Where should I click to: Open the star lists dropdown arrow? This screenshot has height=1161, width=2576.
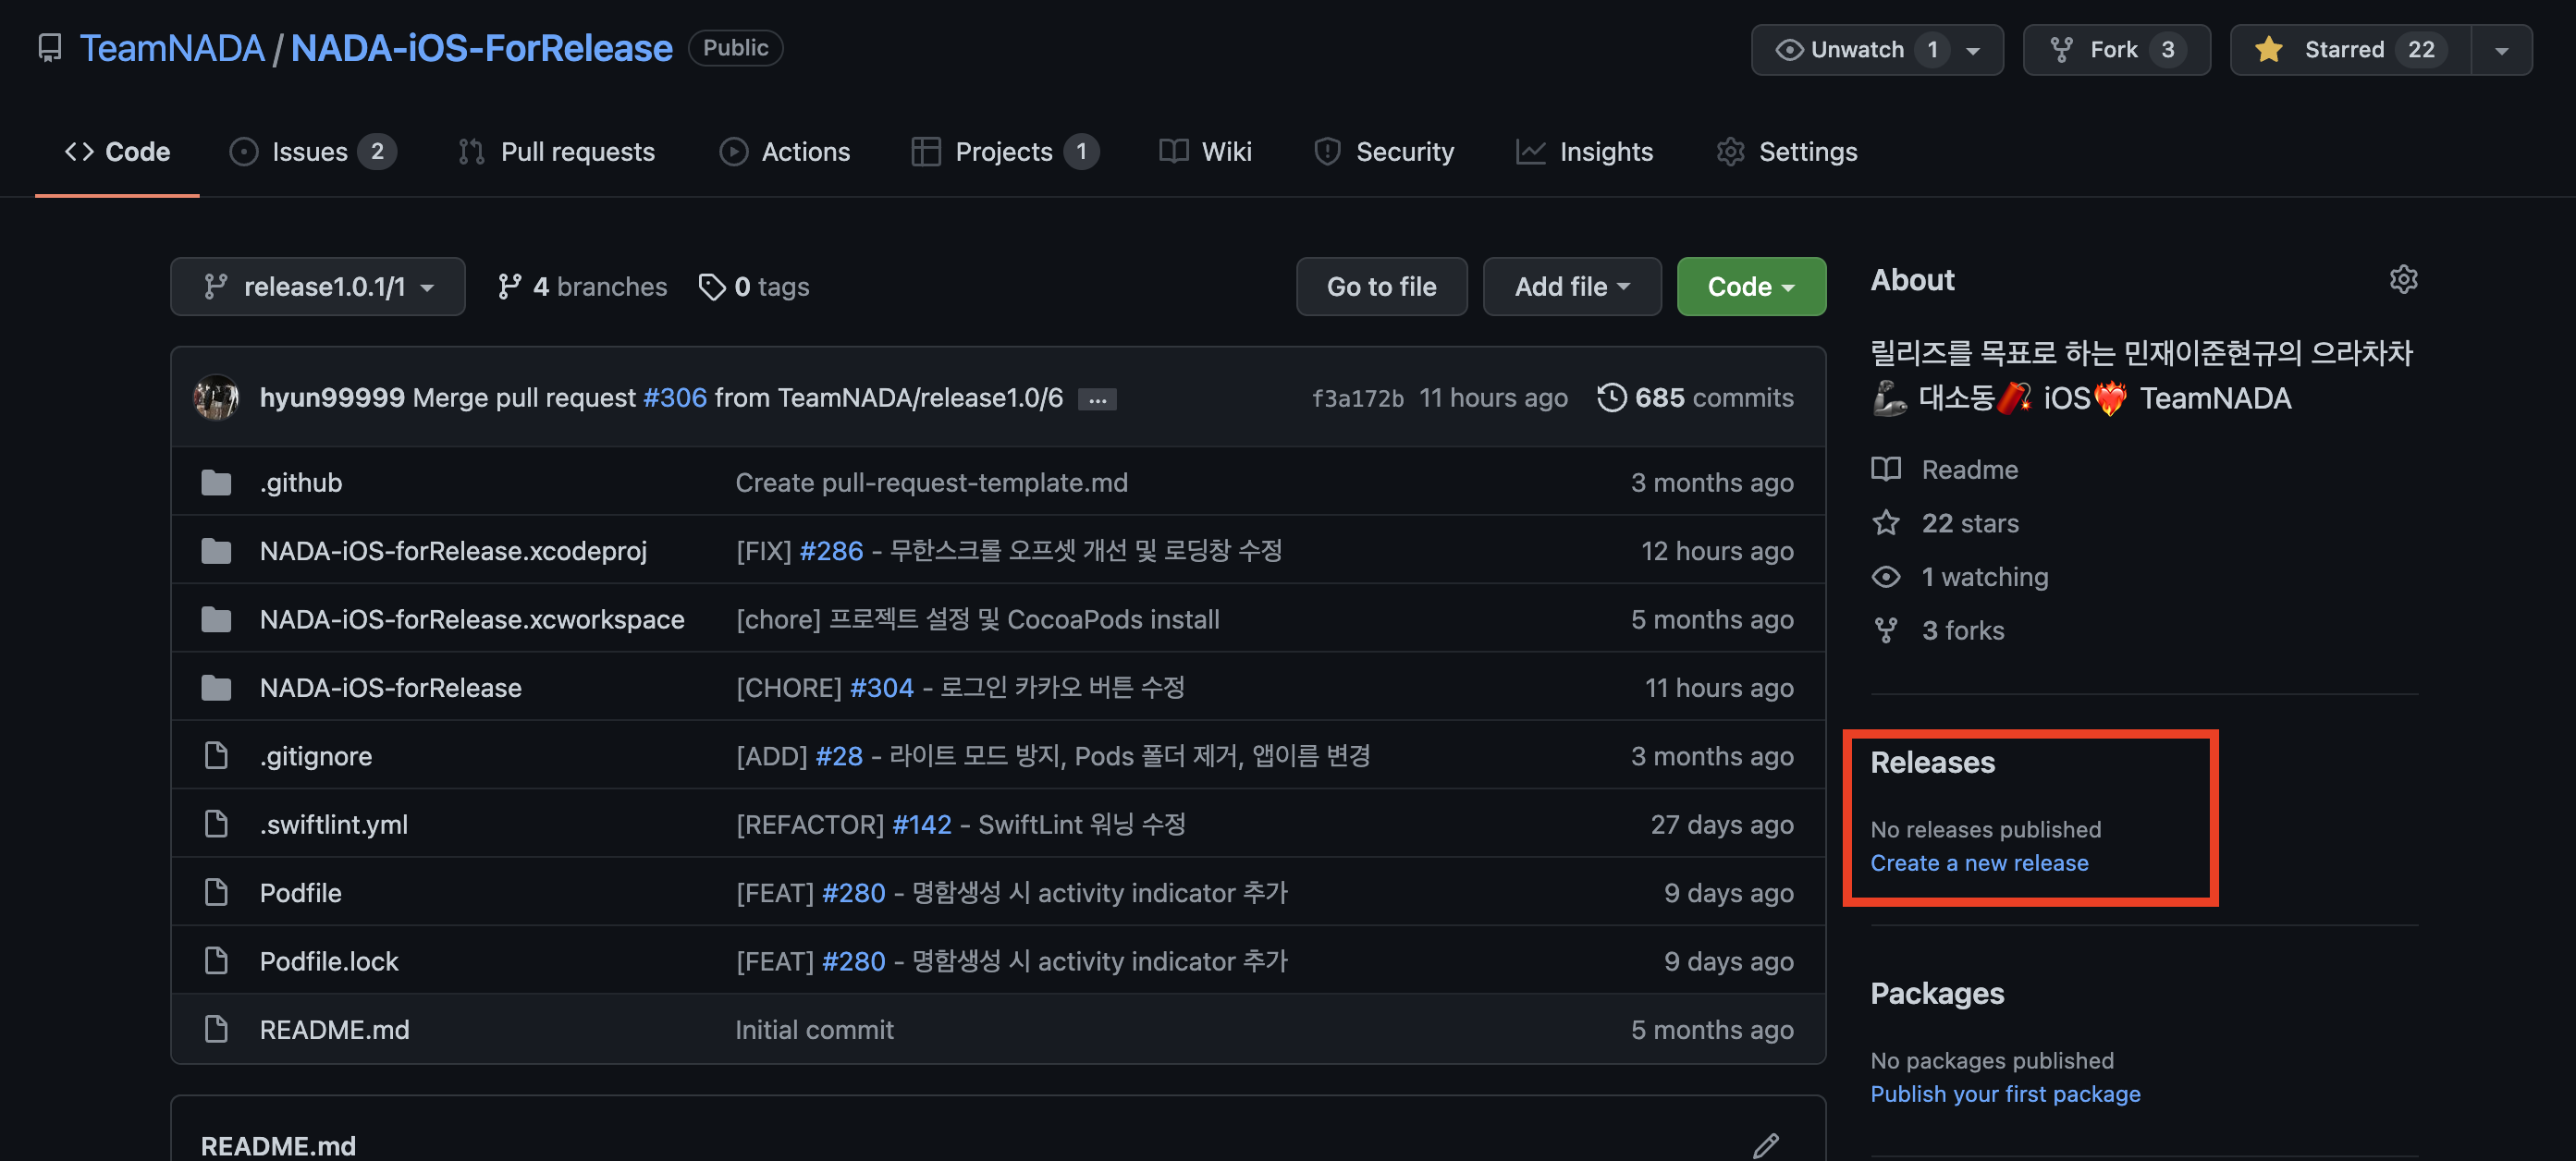coord(2500,49)
